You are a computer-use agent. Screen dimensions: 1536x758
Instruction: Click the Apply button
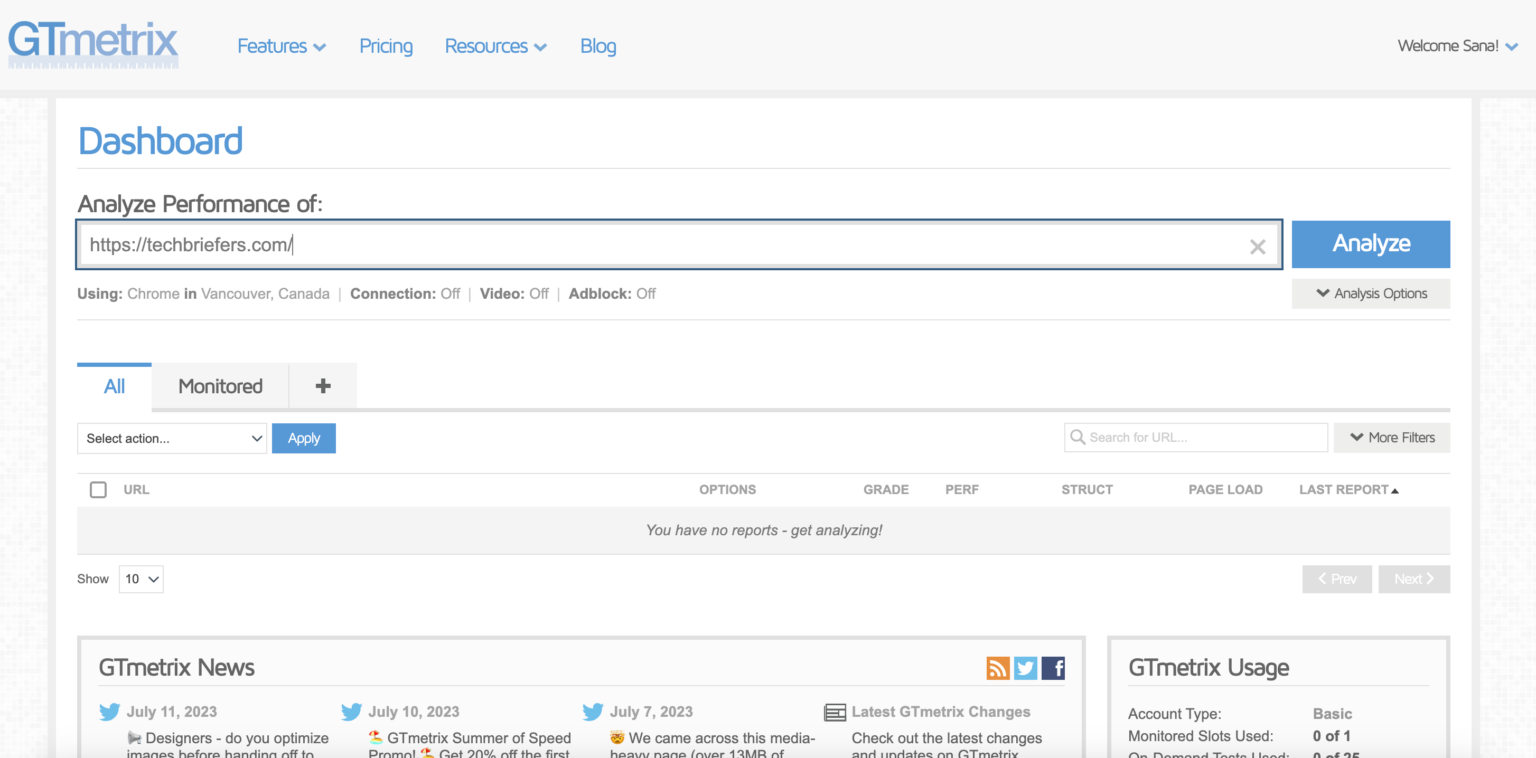tap(303, 438)
